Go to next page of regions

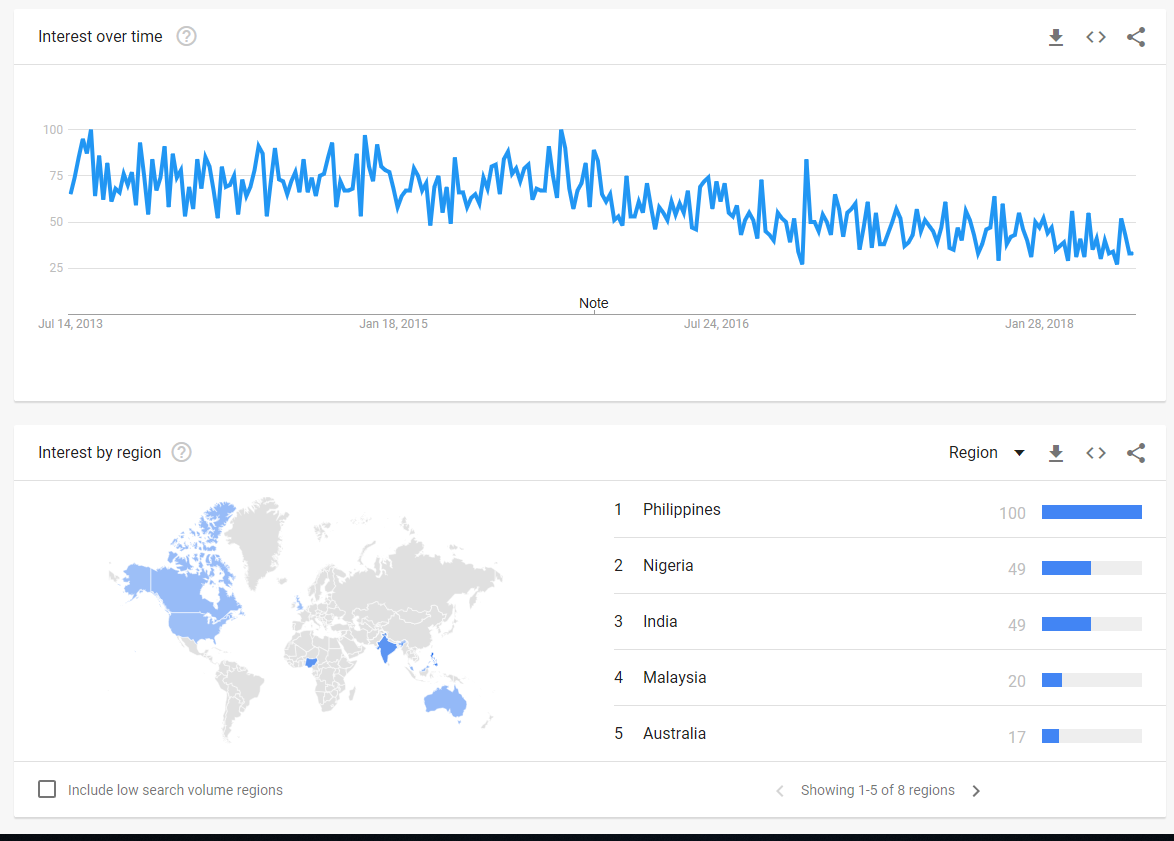[x=976, y=791]
